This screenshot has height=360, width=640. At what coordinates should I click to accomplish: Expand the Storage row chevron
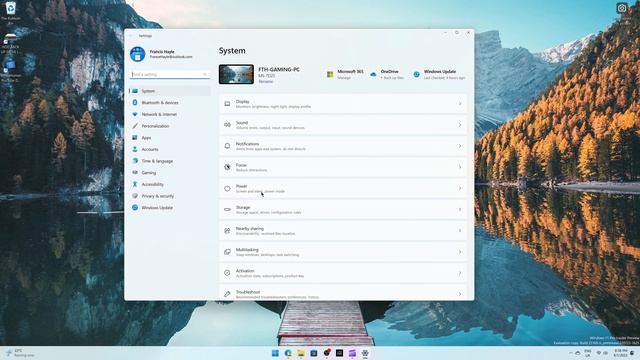[x=460, y=209]
